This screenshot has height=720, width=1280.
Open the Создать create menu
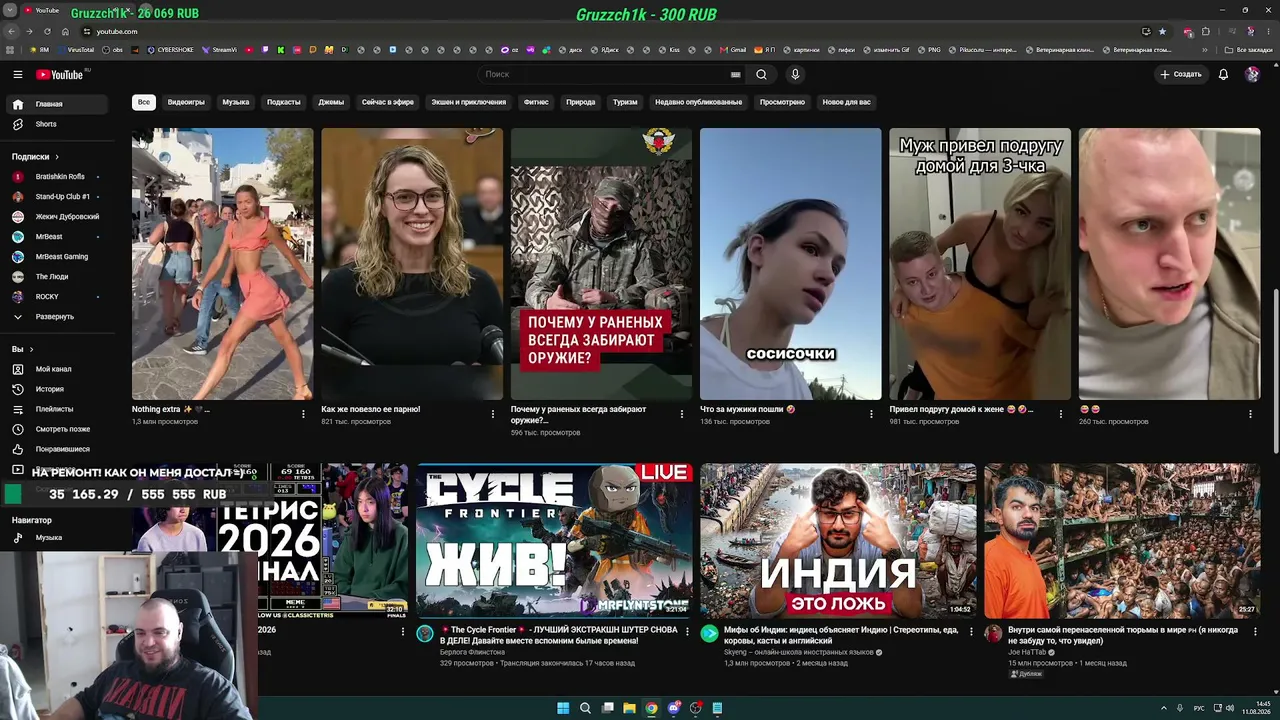click(x=1180, y=74)
